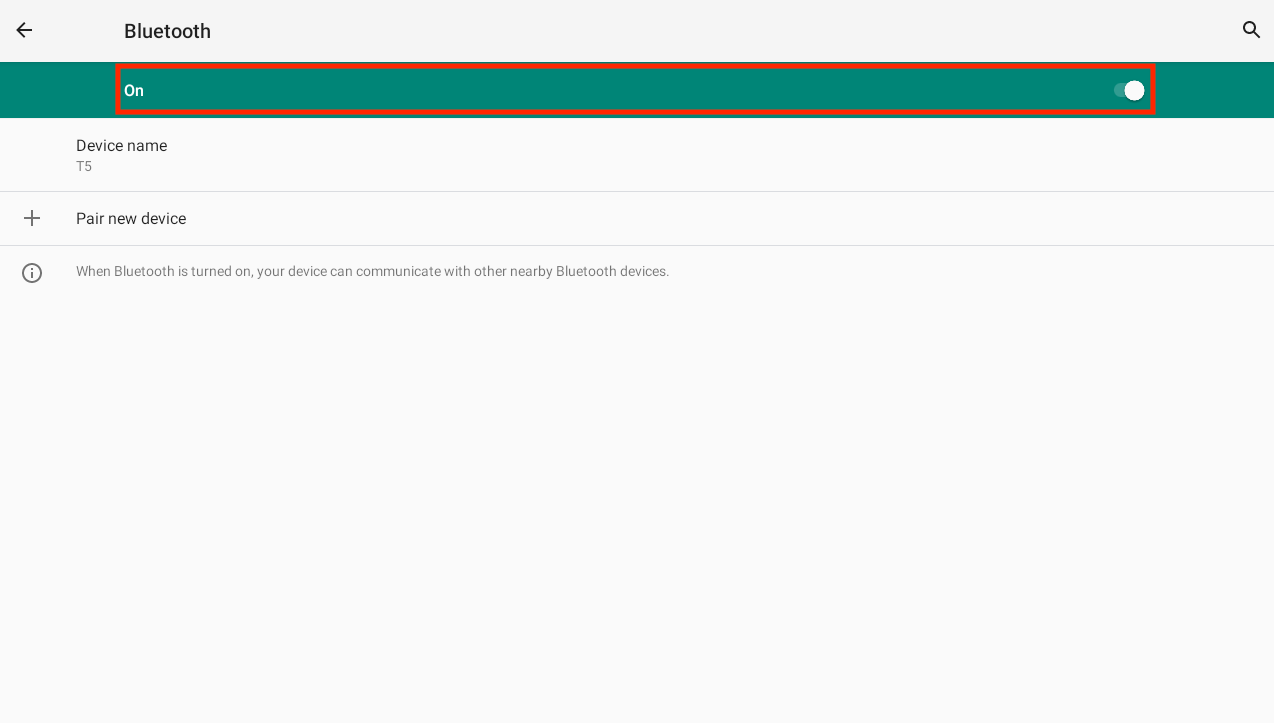Turn off Bluetooth with the switch
1274x723 pixels.
click(x=1129, y=91)
